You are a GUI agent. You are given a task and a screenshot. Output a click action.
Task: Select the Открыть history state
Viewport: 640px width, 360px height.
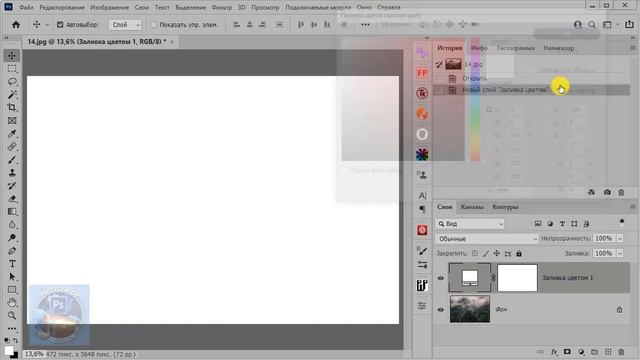pyautogui.click(x=533, y=78)
